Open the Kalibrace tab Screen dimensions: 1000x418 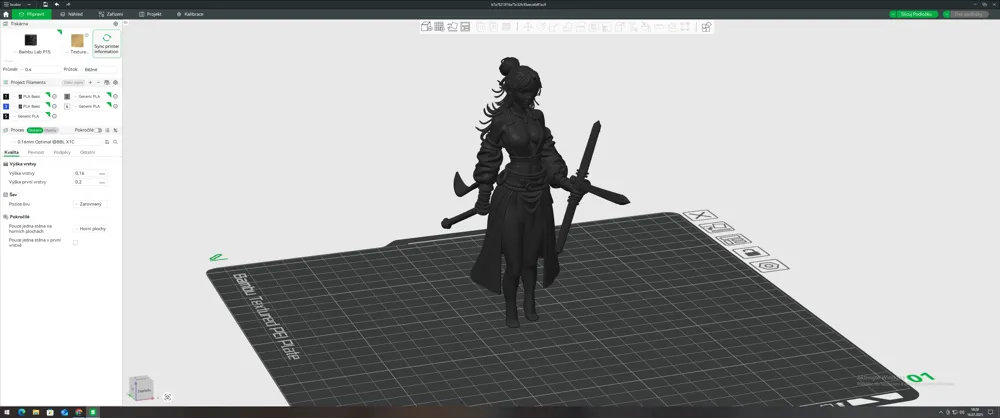(x=190, y=14)
